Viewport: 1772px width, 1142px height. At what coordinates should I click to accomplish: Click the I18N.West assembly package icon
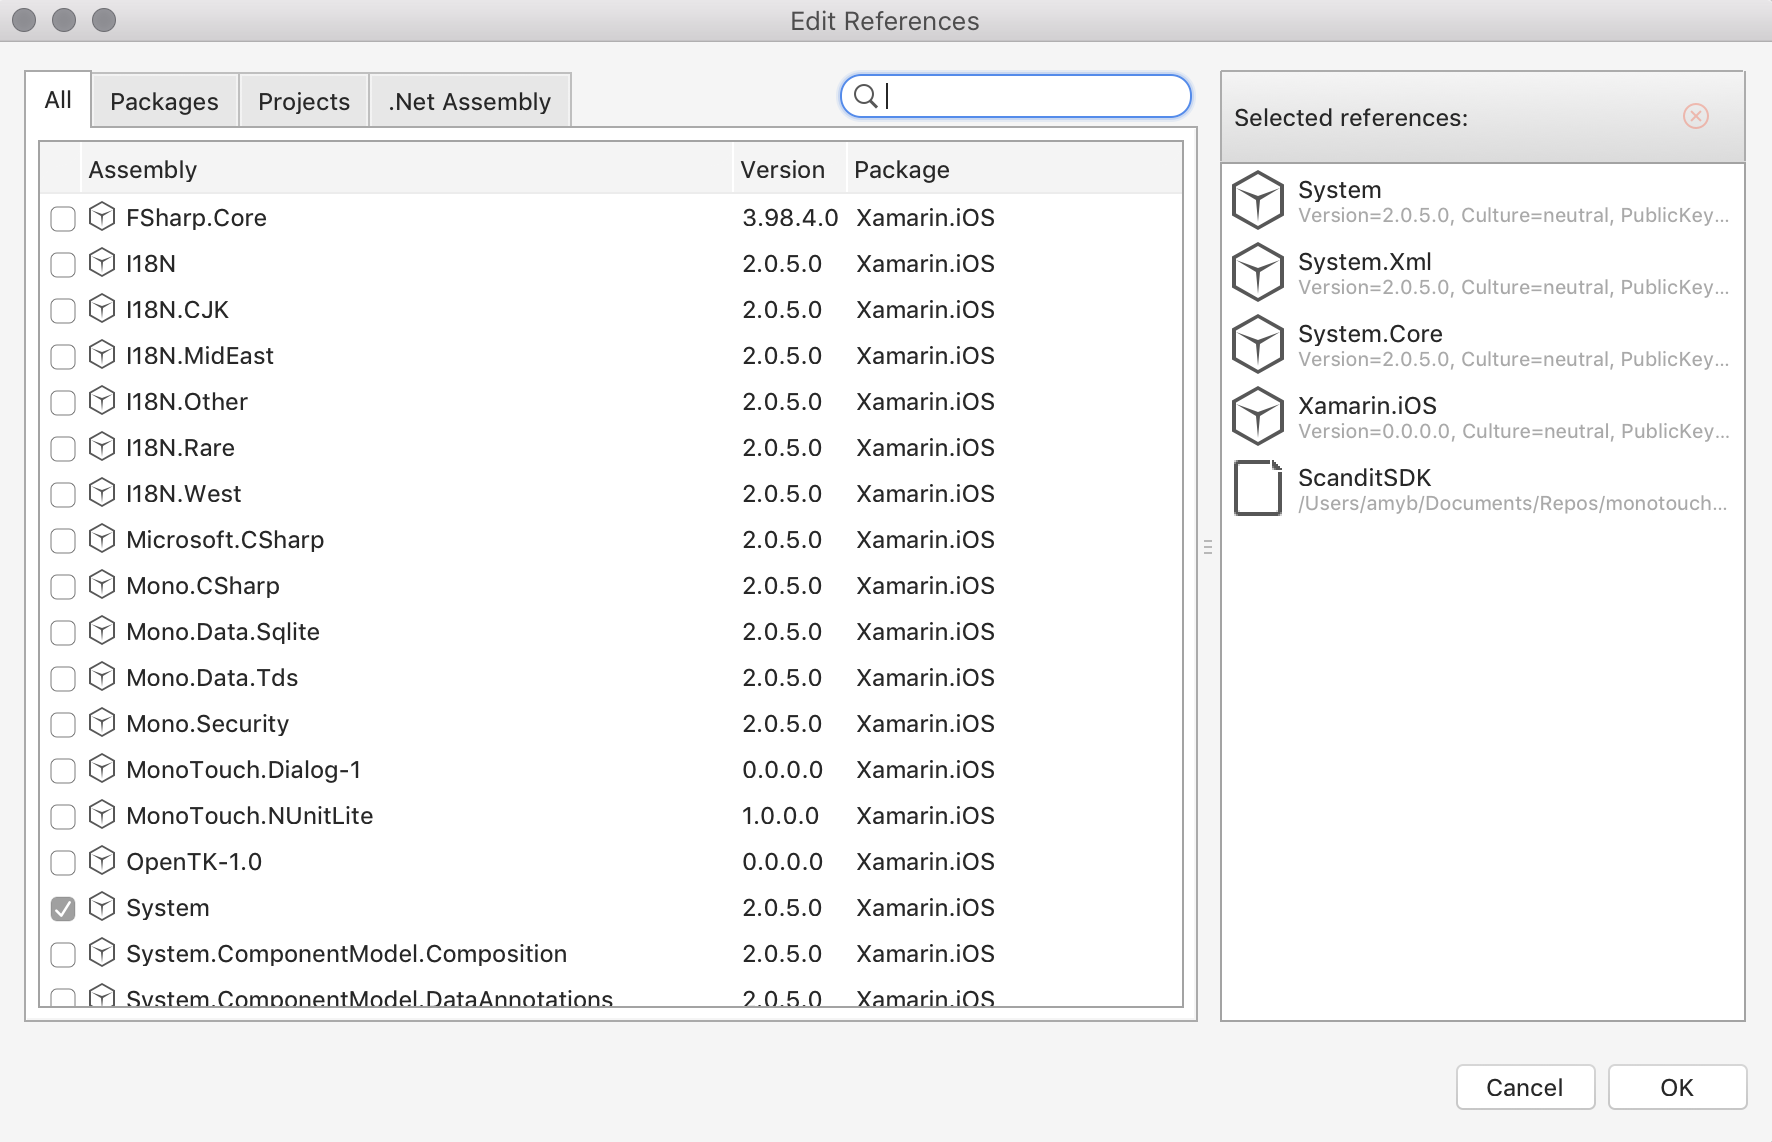102,492
